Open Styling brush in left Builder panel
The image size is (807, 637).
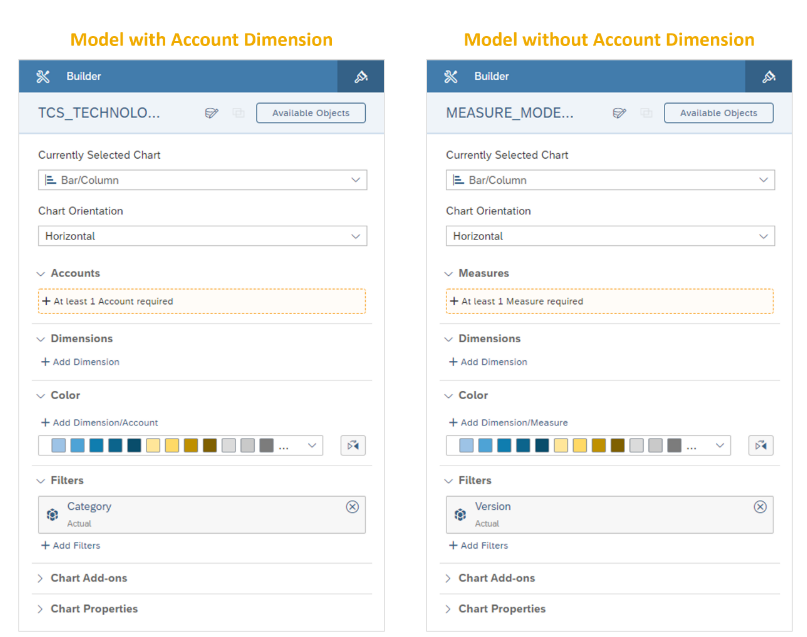click(x=361, y=77)
